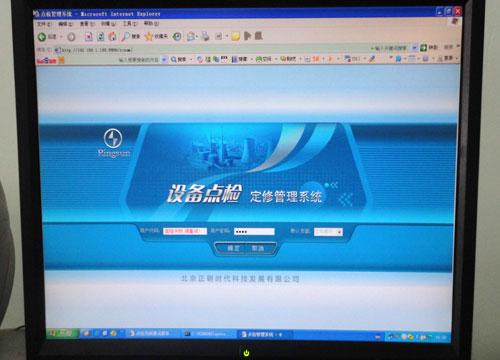Click the 取消 (Cancel) button

[x=258, y=248]
